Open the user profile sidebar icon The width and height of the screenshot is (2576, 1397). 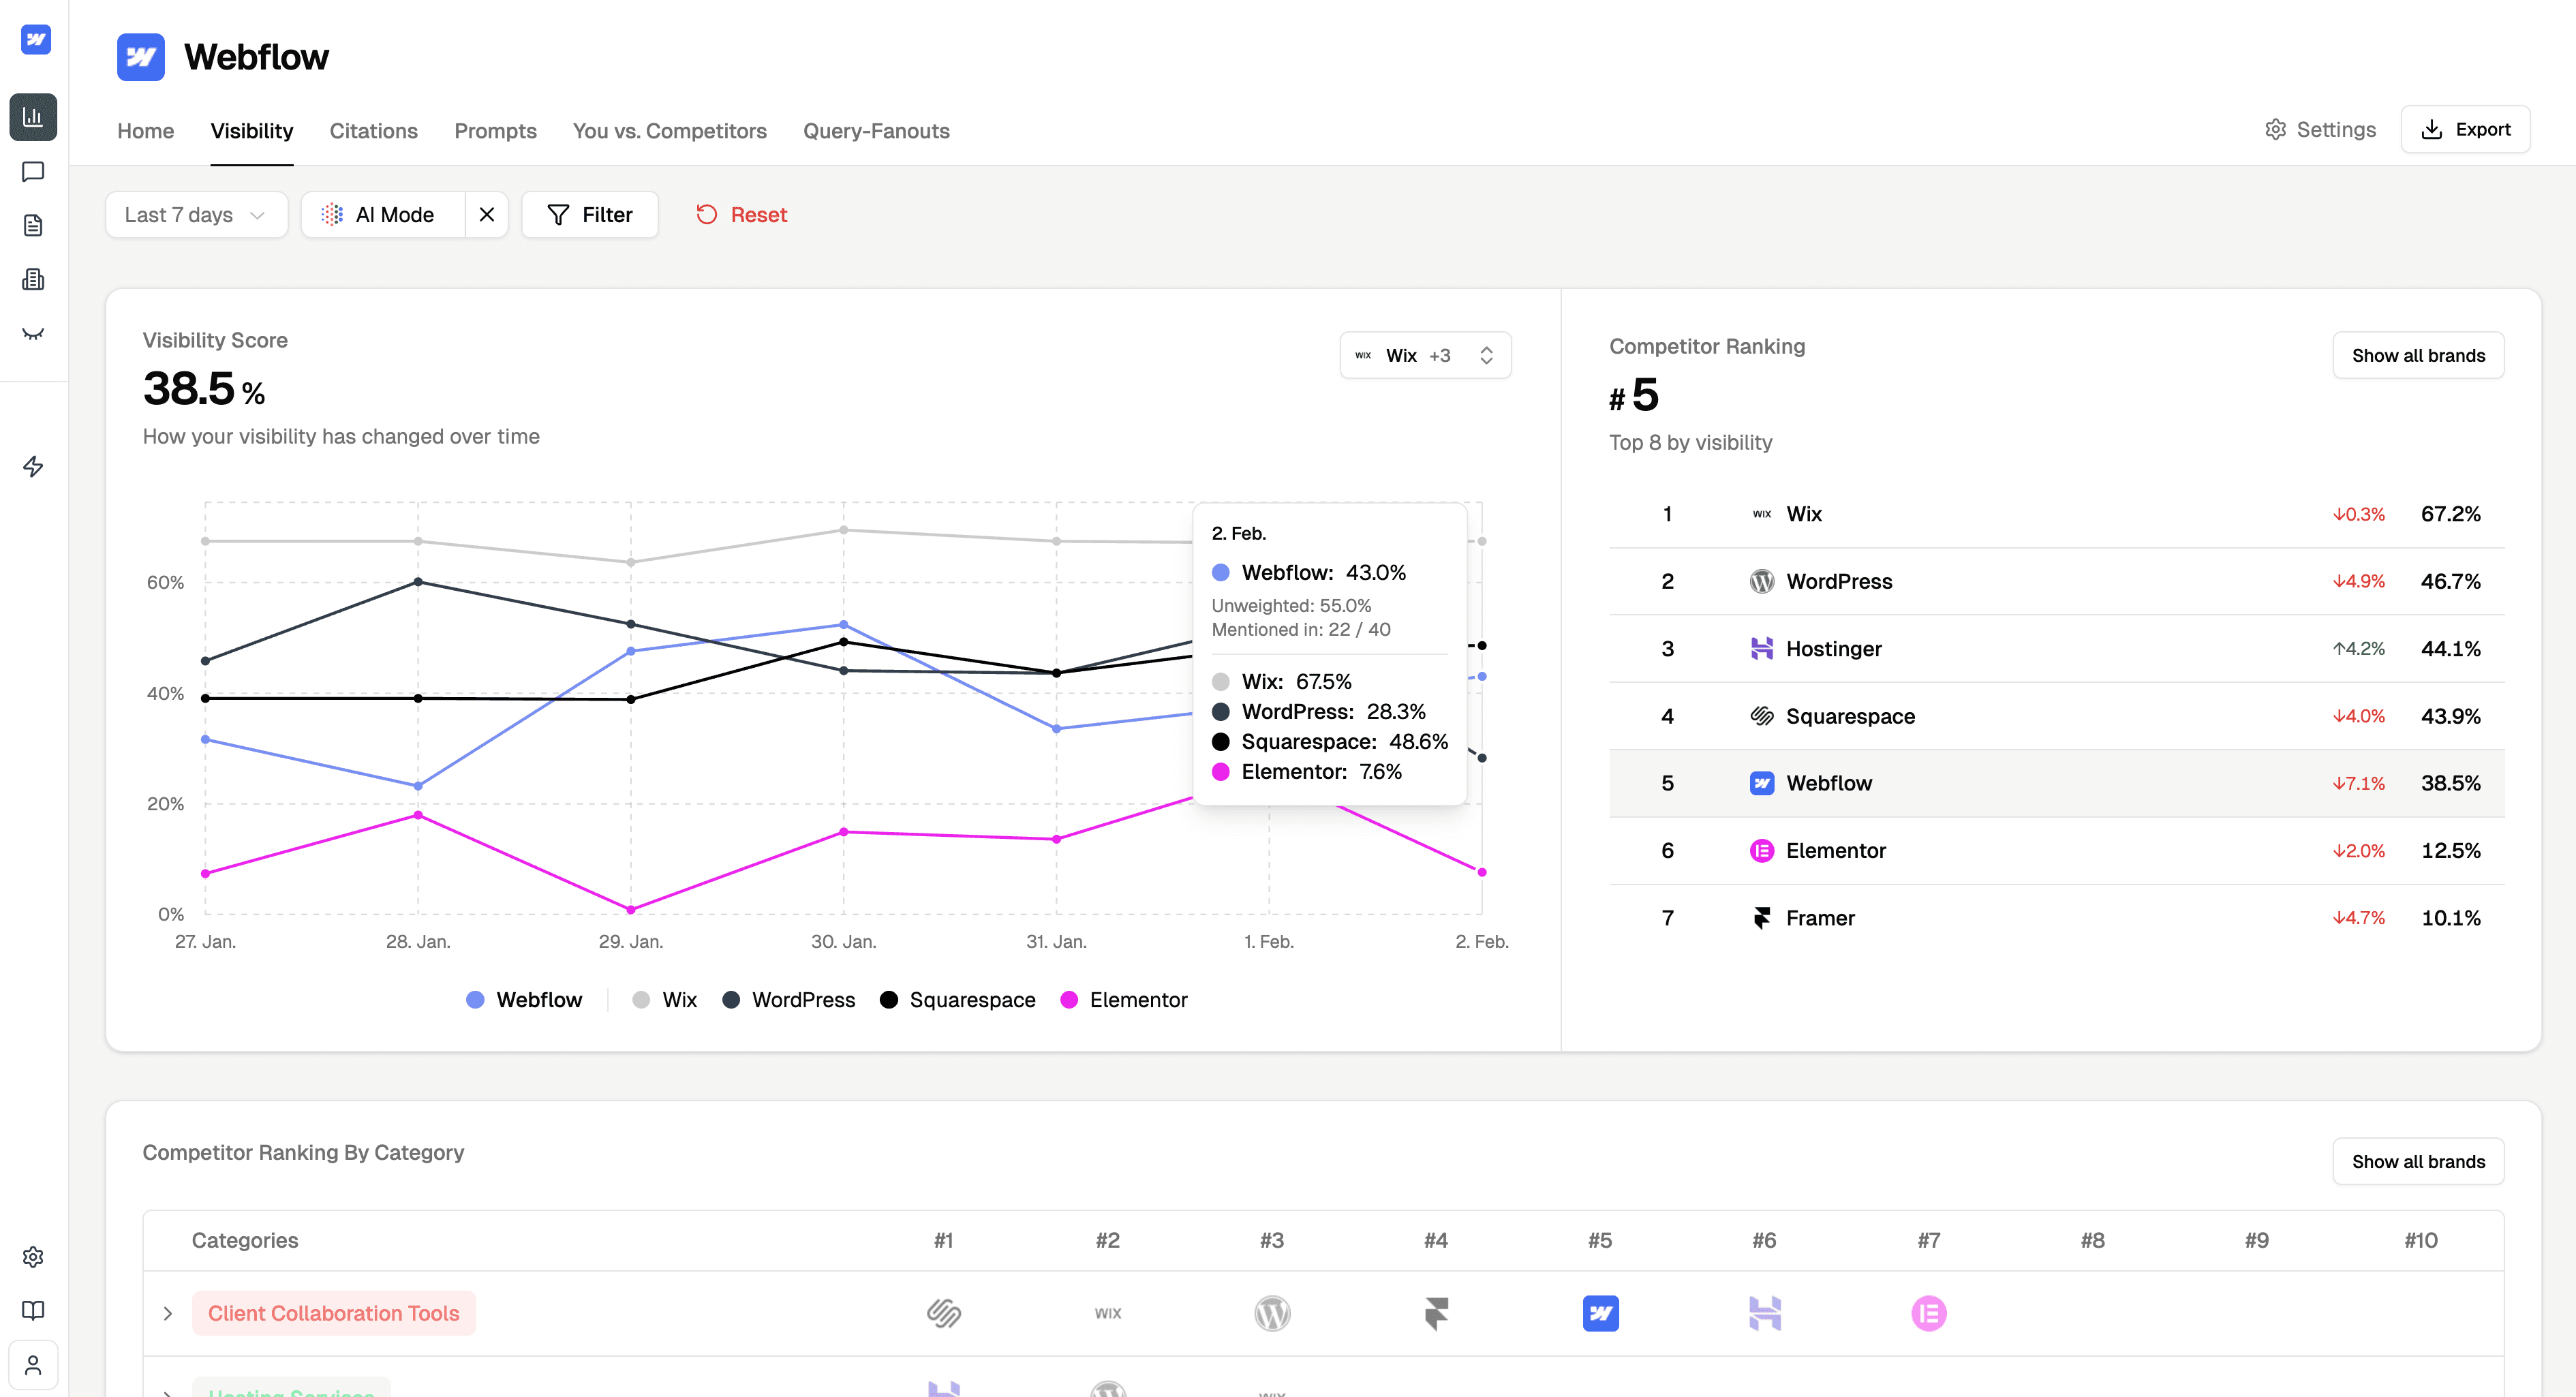(33, 1364)
